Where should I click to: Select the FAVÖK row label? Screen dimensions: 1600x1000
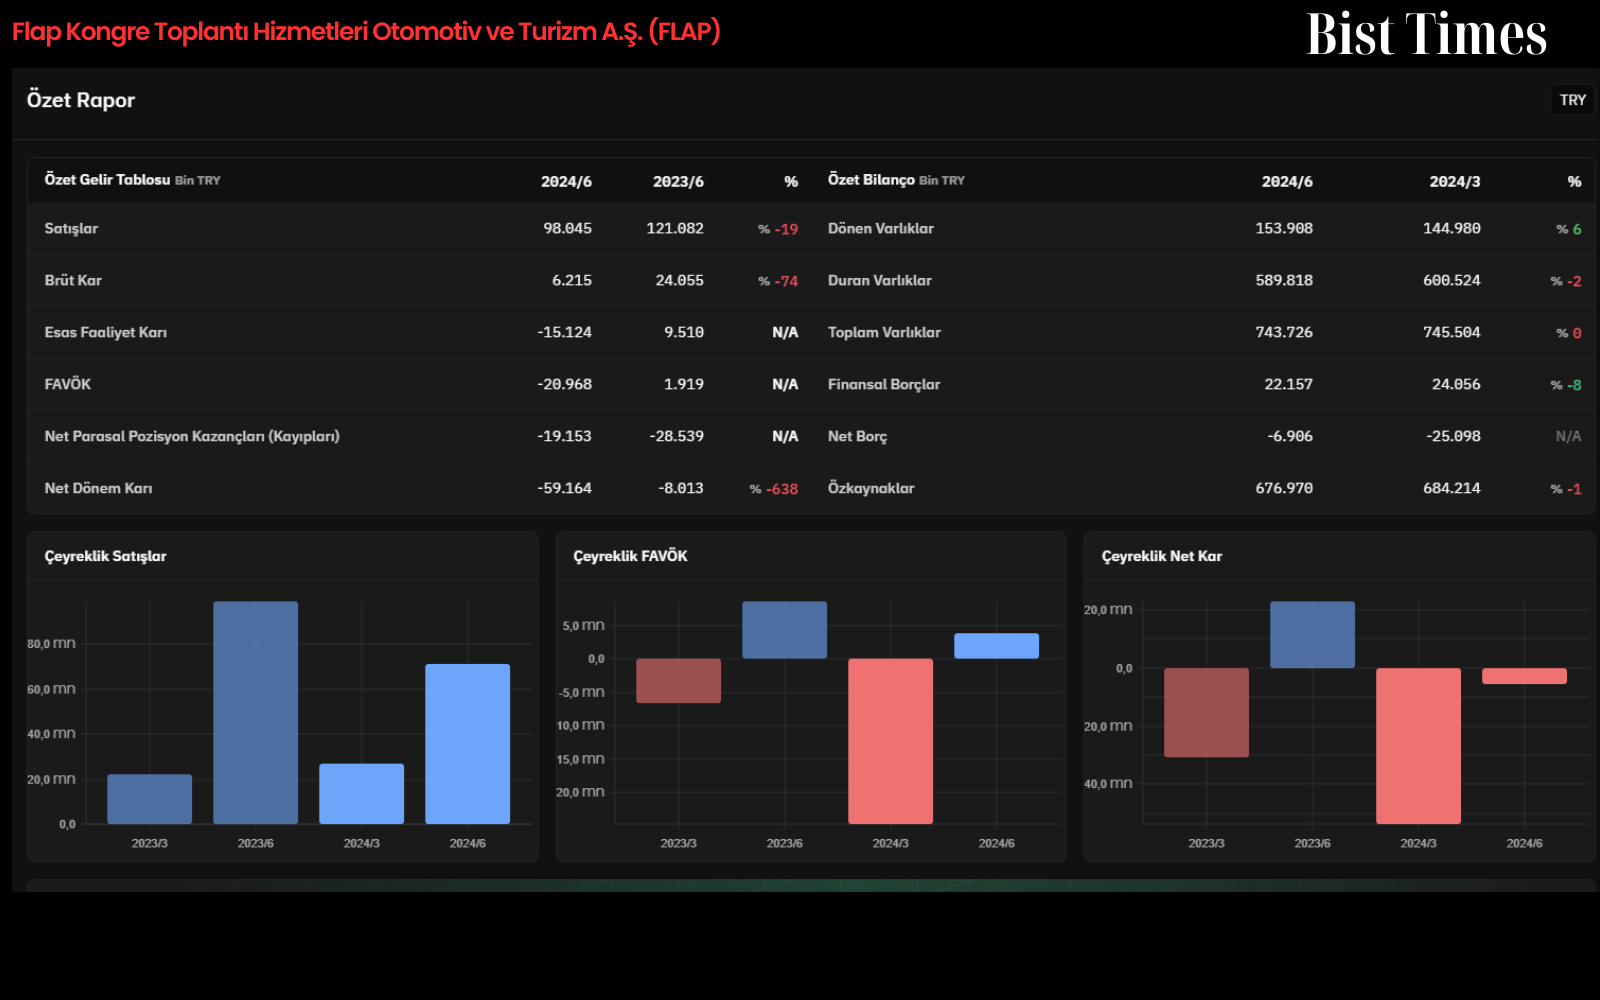tap(68, 385)
